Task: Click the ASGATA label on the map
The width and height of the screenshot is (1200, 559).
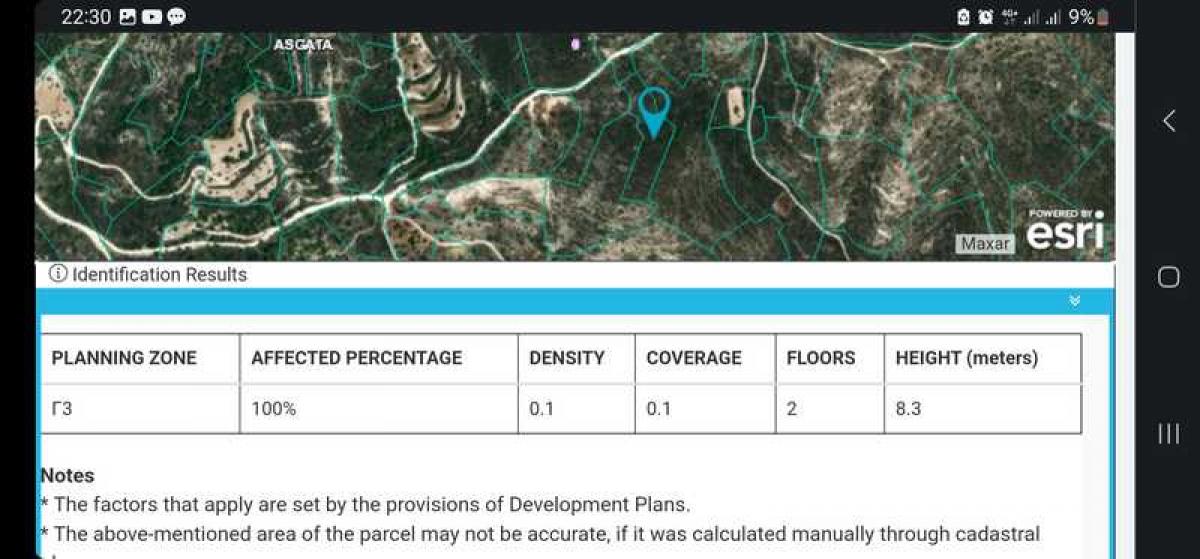Action: coord(303,45)
